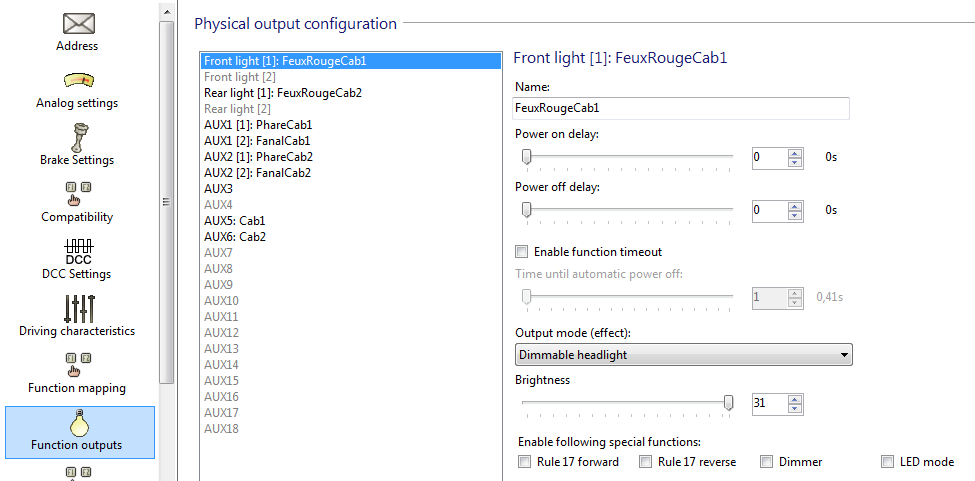Image resolution: width=975 pixels, height=481 pixels.
Task: Open Output mode effect dropdown
Action: tap(683, 354)
